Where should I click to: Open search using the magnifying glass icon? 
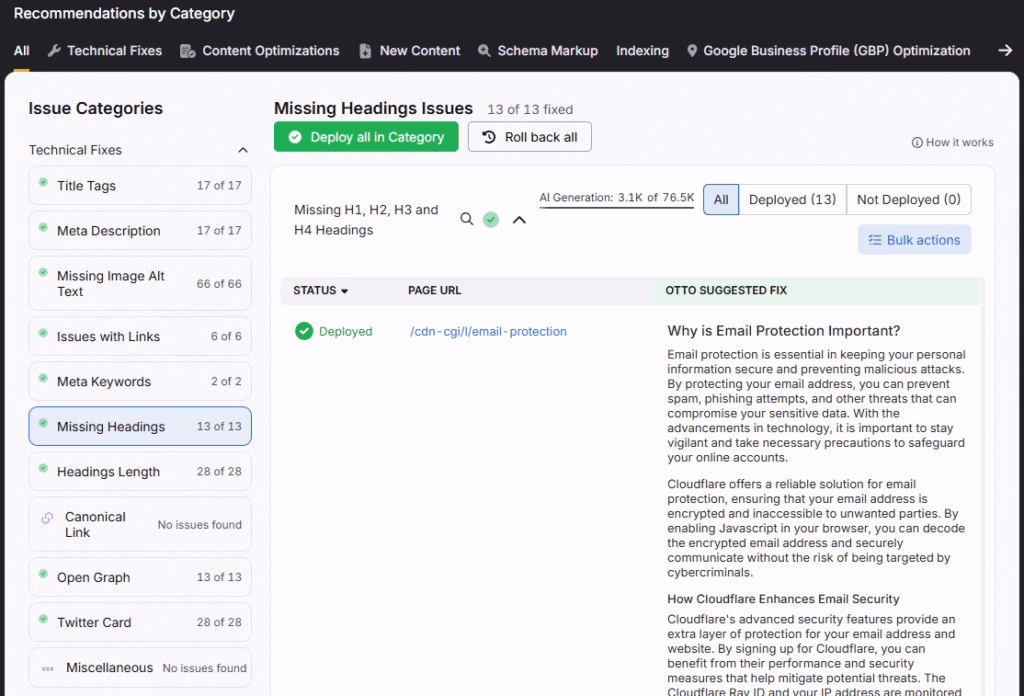coord(466,218)
